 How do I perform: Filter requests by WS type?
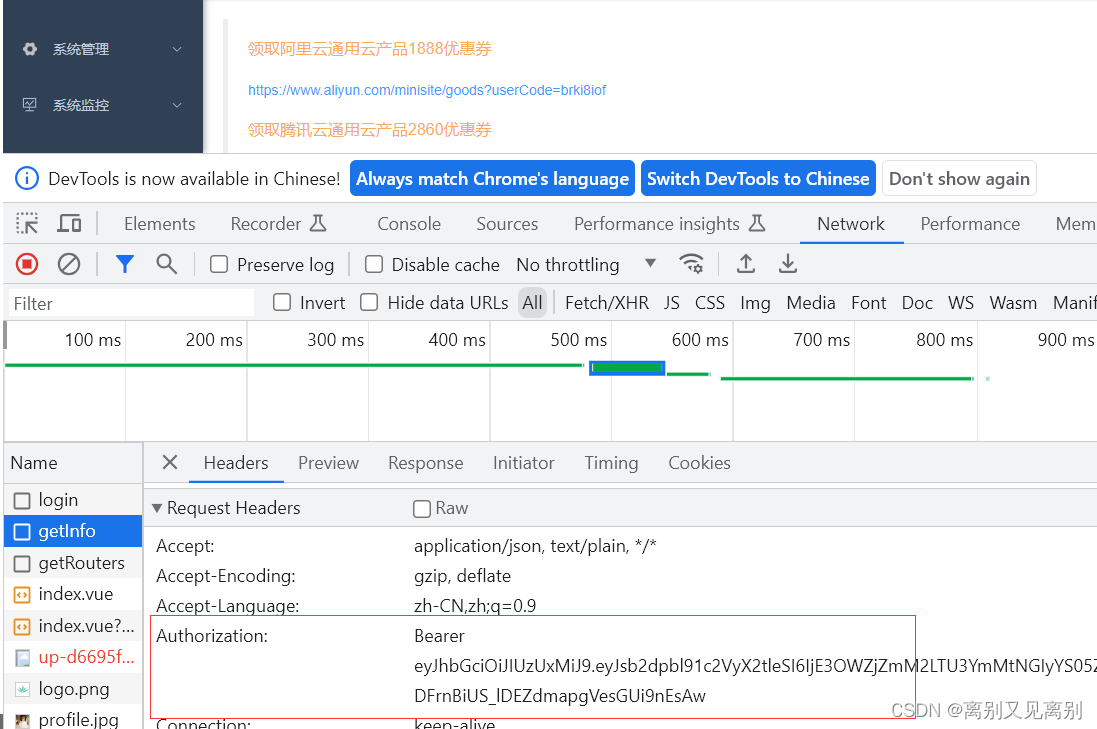click(961, 303)
